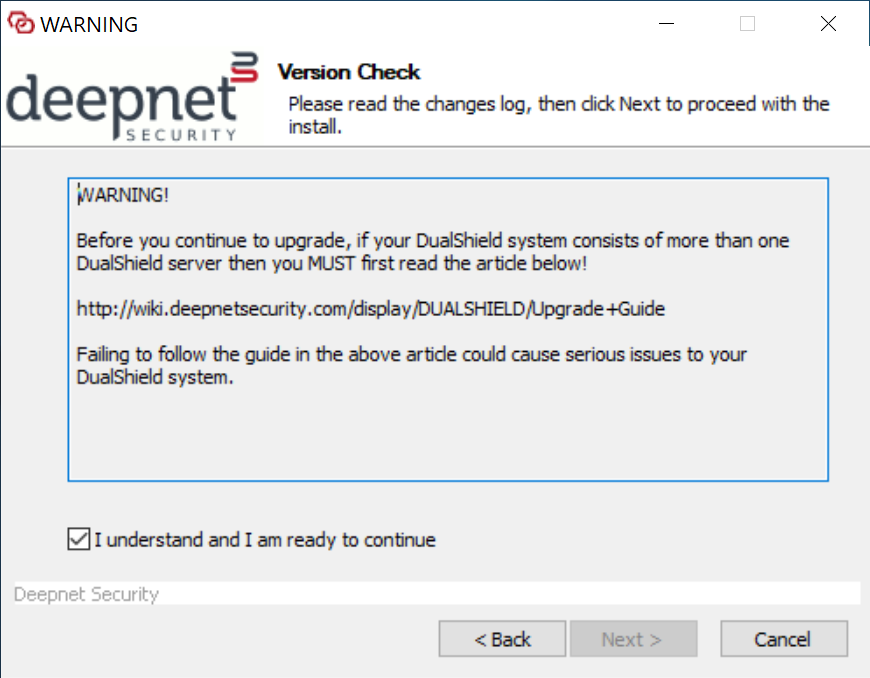Go back with the Back button

[x=502, y=639]
